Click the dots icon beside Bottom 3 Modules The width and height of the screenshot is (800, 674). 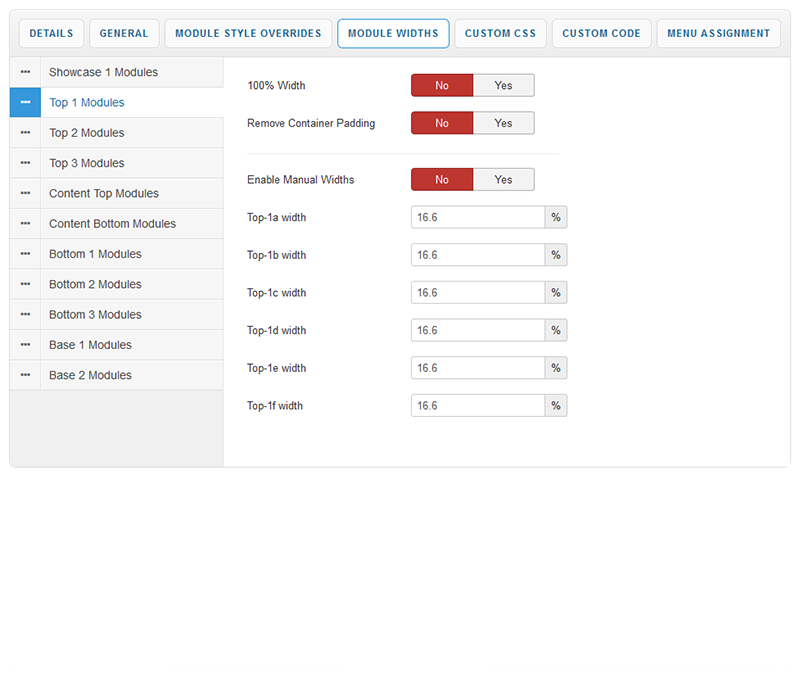(x=25, y=314)
